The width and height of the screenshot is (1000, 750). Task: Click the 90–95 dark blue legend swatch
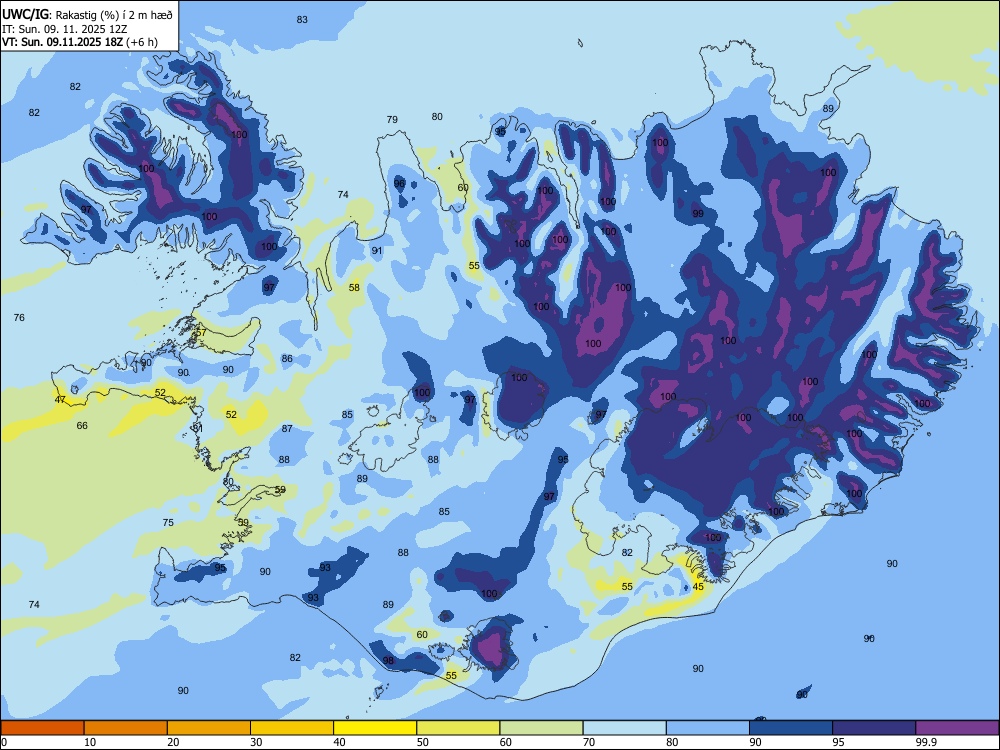(x=791, y=728)
